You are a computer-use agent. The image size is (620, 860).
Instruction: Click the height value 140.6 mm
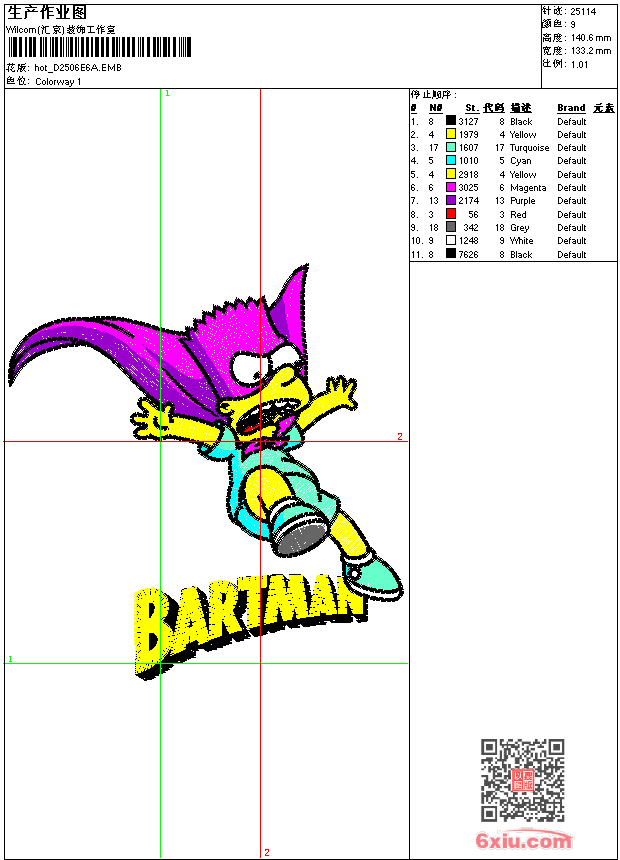click(x=591, y=38)
